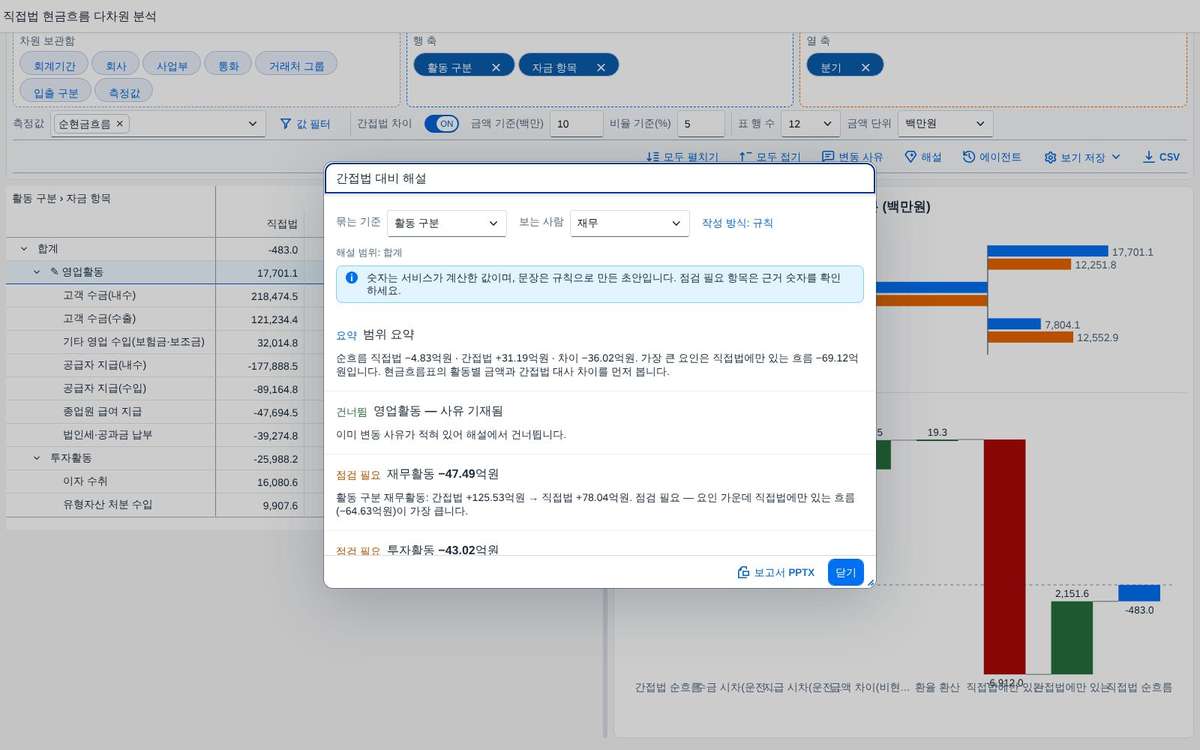Click the 영업활동 — 사유 기재됨 heading
The width and height of the screenshot is (1200, 750).
click(x=438, y=410)
